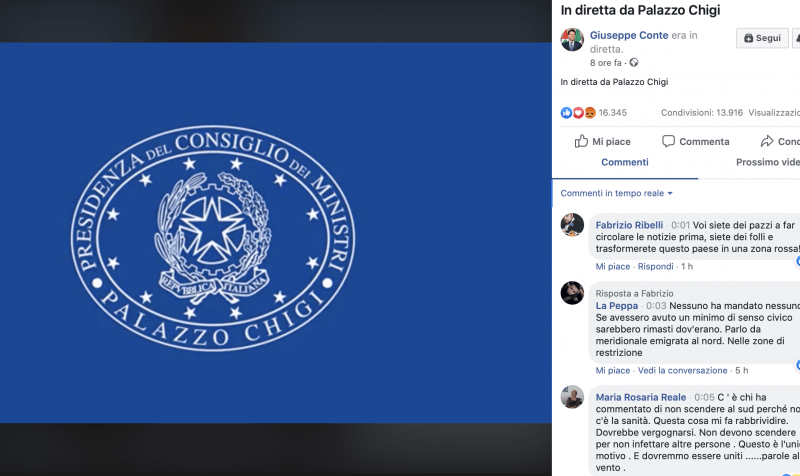Open La Peppa's avatar

572,292
